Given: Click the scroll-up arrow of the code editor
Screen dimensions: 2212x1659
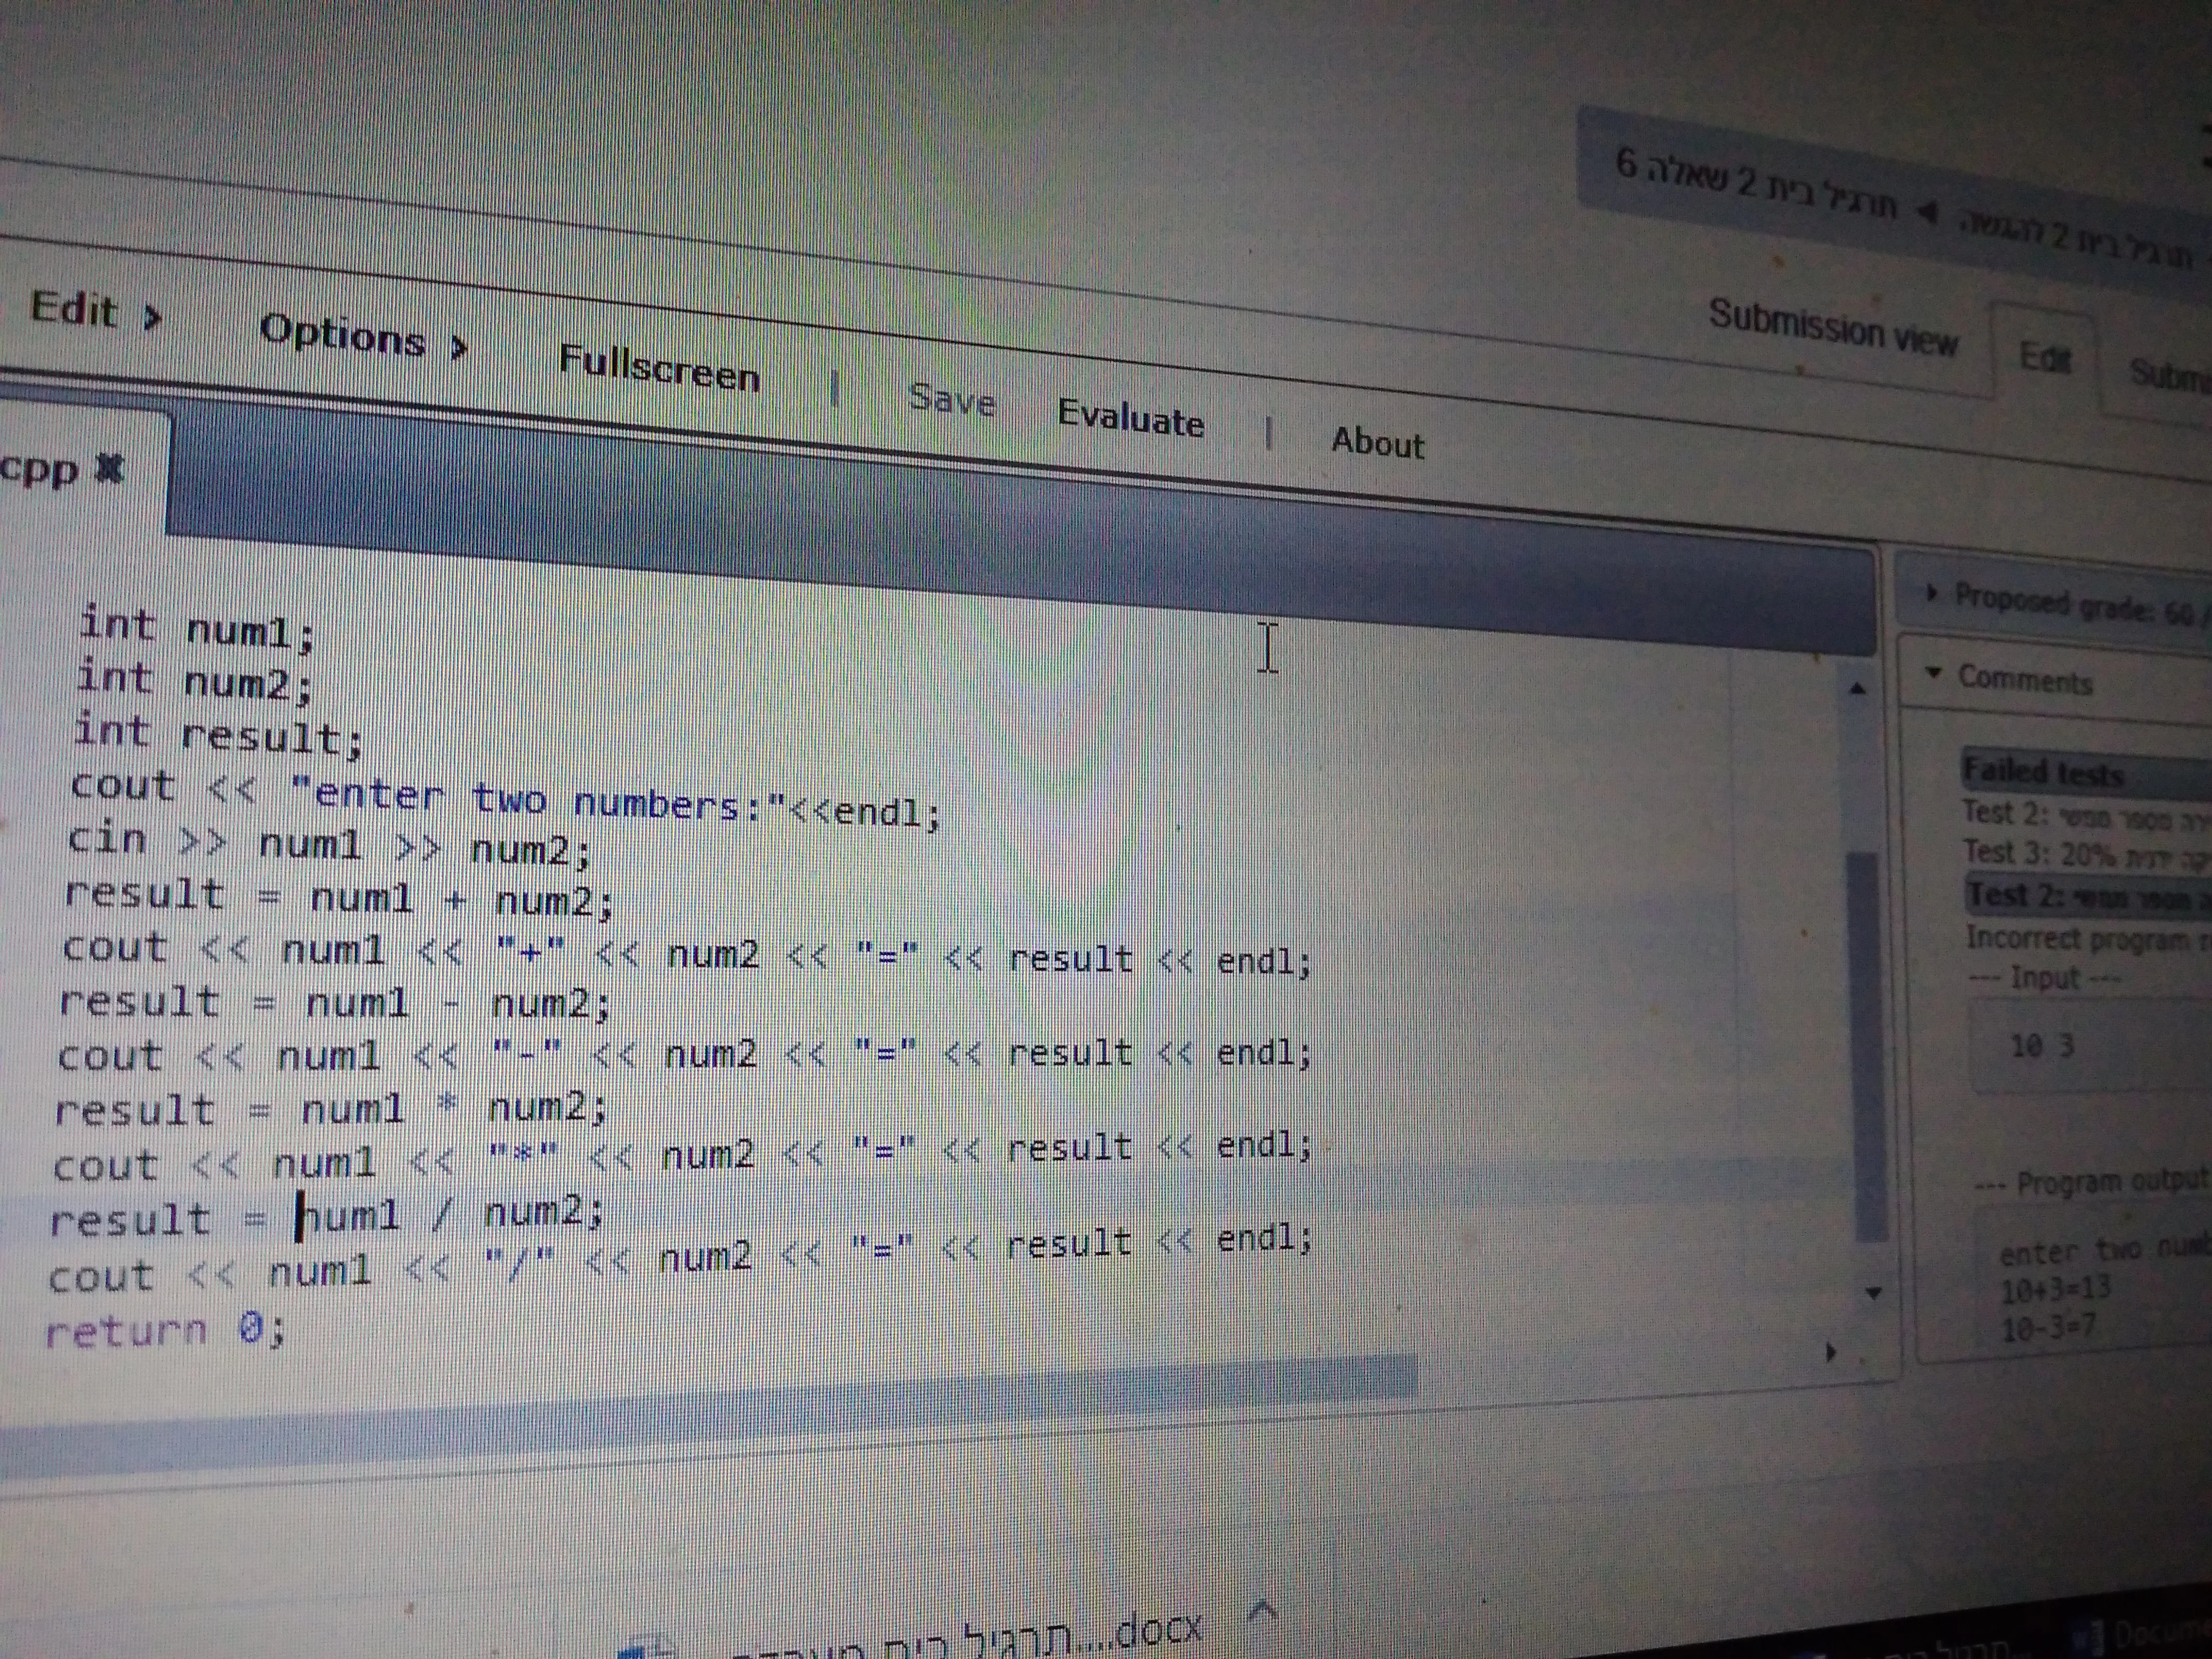Looking at the screenshot, I should (x=1858, y=689).
